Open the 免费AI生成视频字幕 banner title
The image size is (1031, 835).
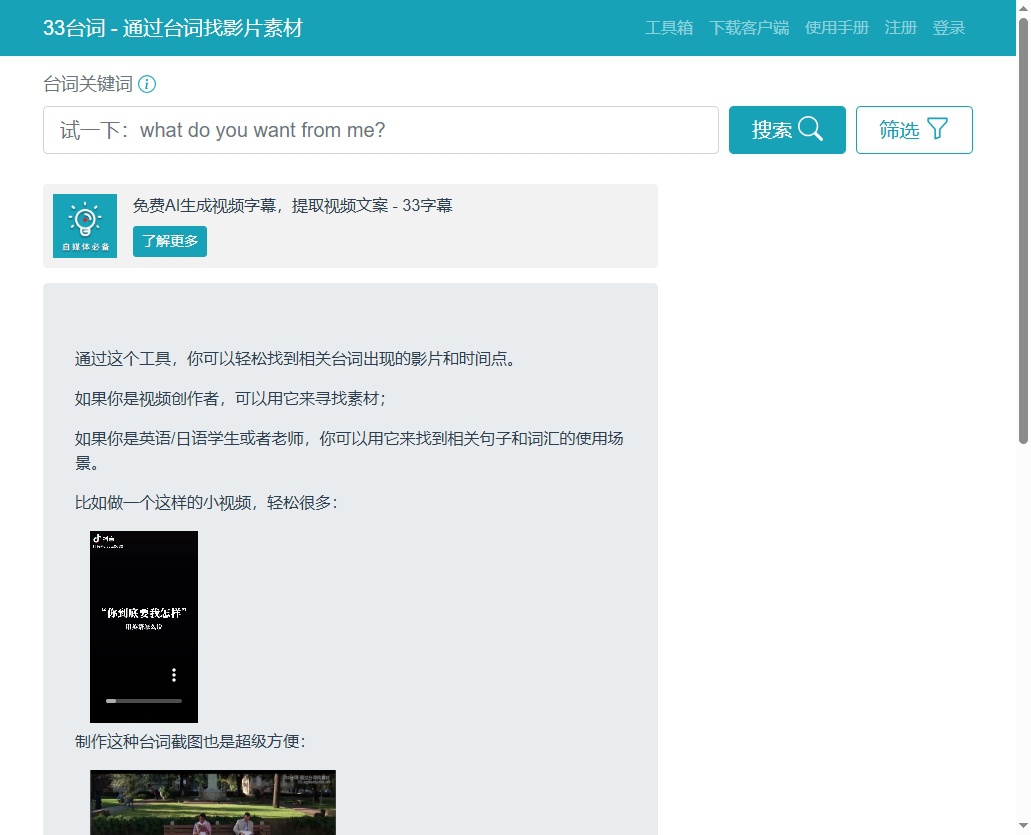pos(292,206)
